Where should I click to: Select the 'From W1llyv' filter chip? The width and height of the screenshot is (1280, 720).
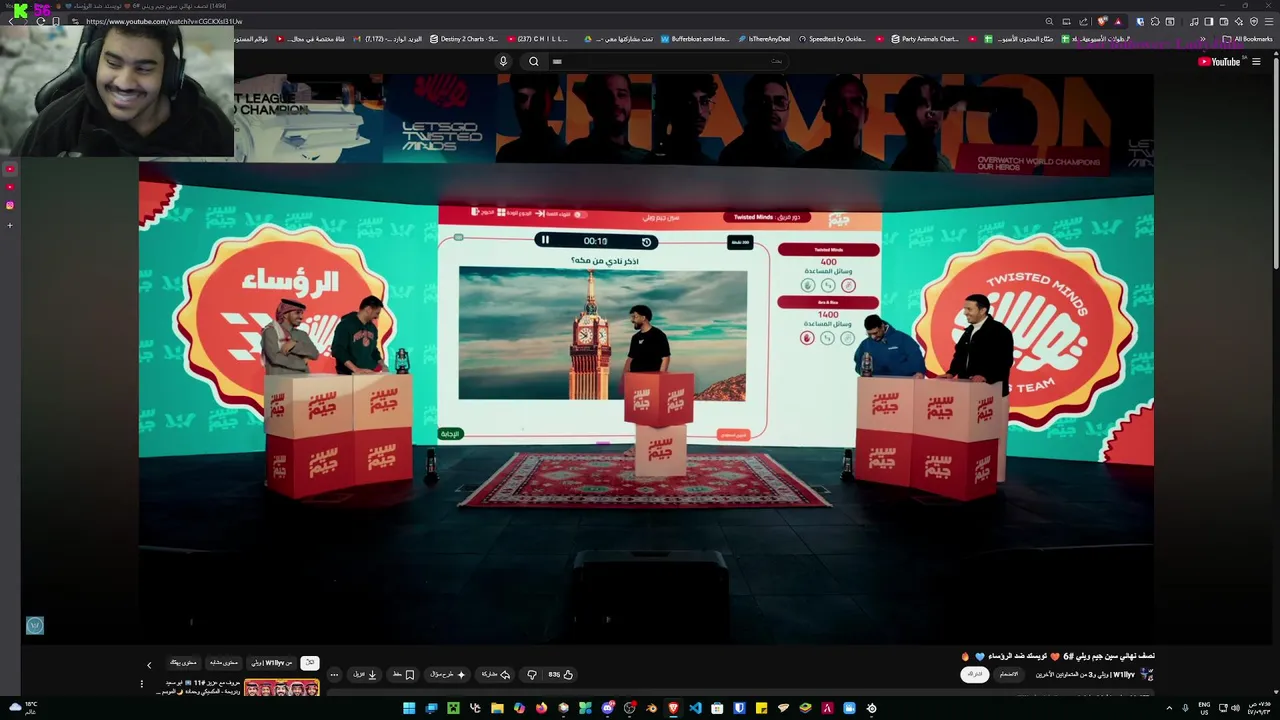coord(271,662)
